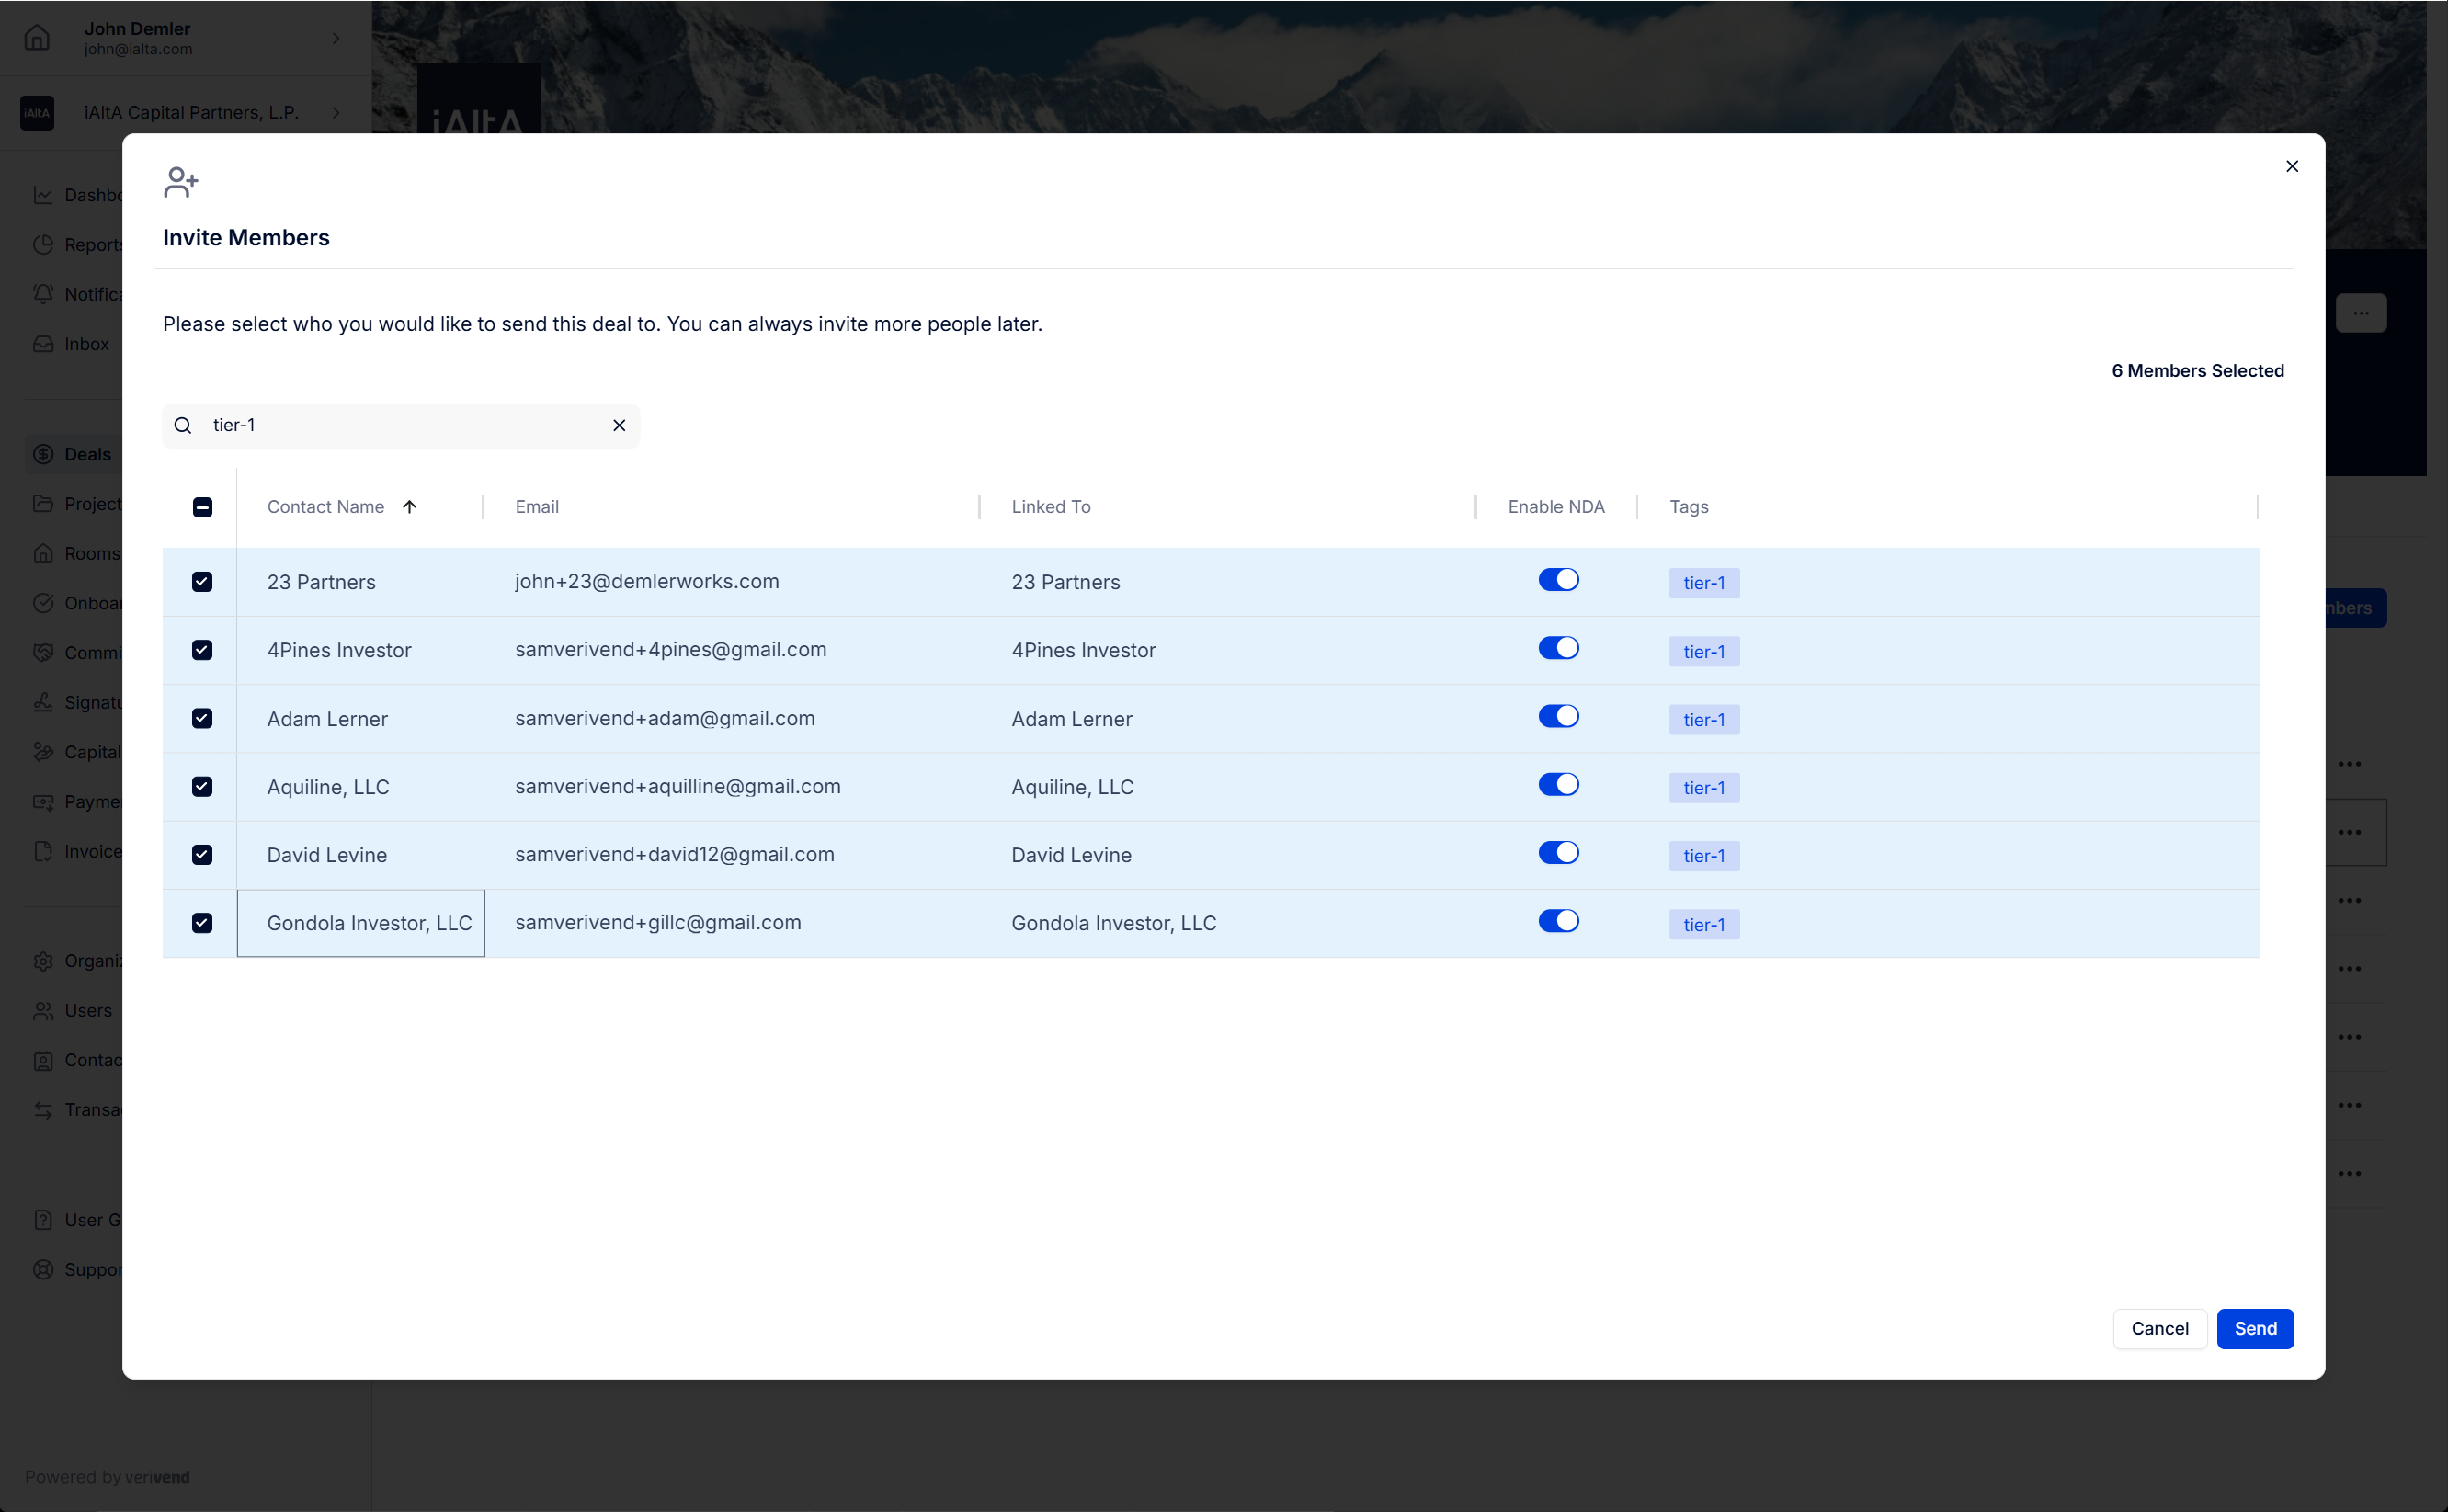Sort by the Tags column header
This screenshot has height=1512, width=2448.
[x=1689, y=507]
